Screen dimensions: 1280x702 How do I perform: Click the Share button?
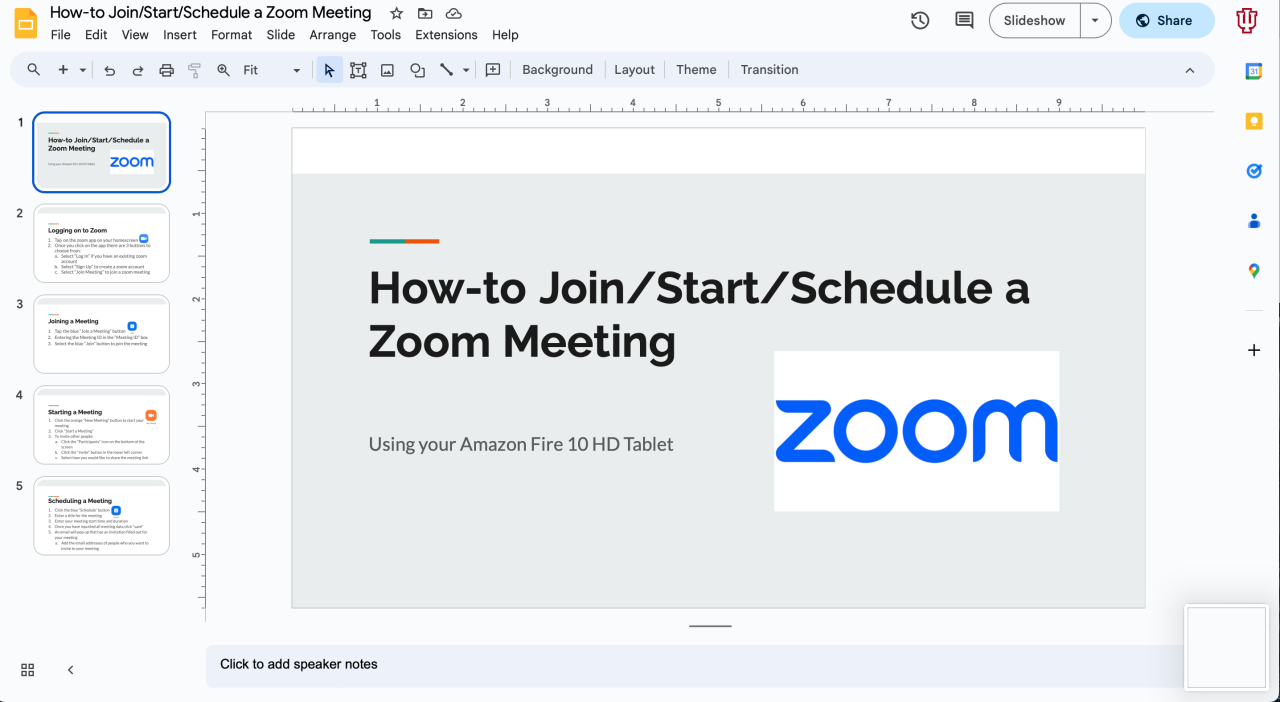pos(1166,20)
